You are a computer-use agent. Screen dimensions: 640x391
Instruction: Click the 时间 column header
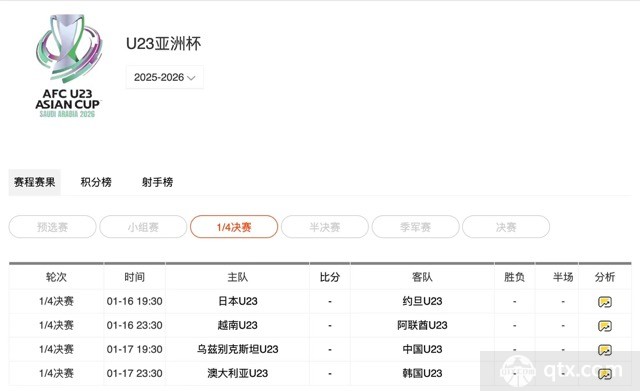134,277
